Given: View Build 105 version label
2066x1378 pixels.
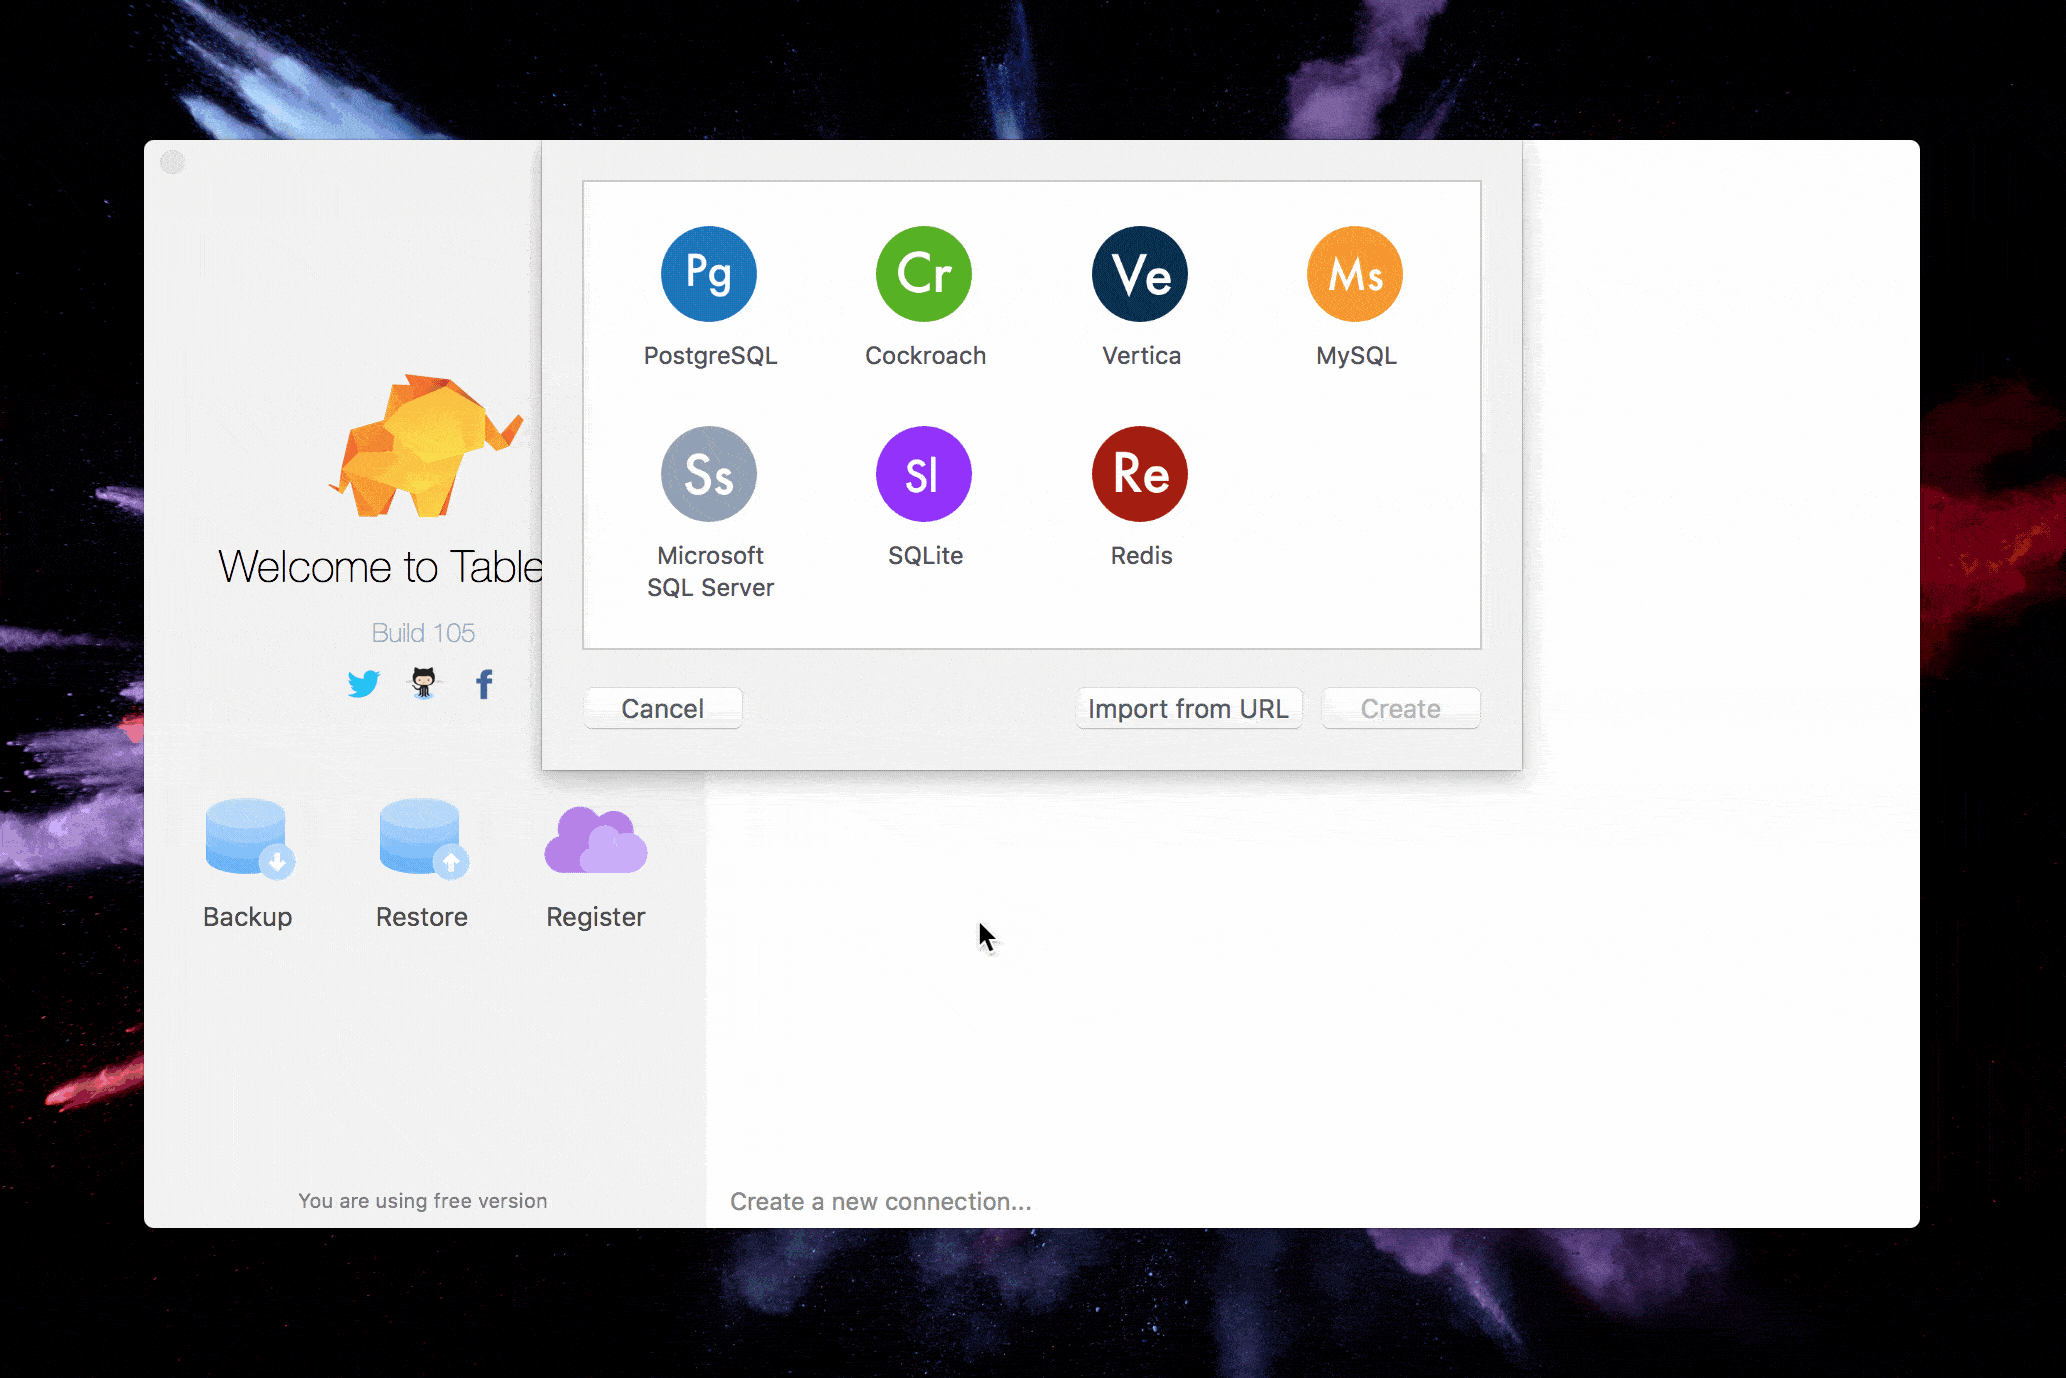Looking at the screenshot, I should tap(423, 631).
